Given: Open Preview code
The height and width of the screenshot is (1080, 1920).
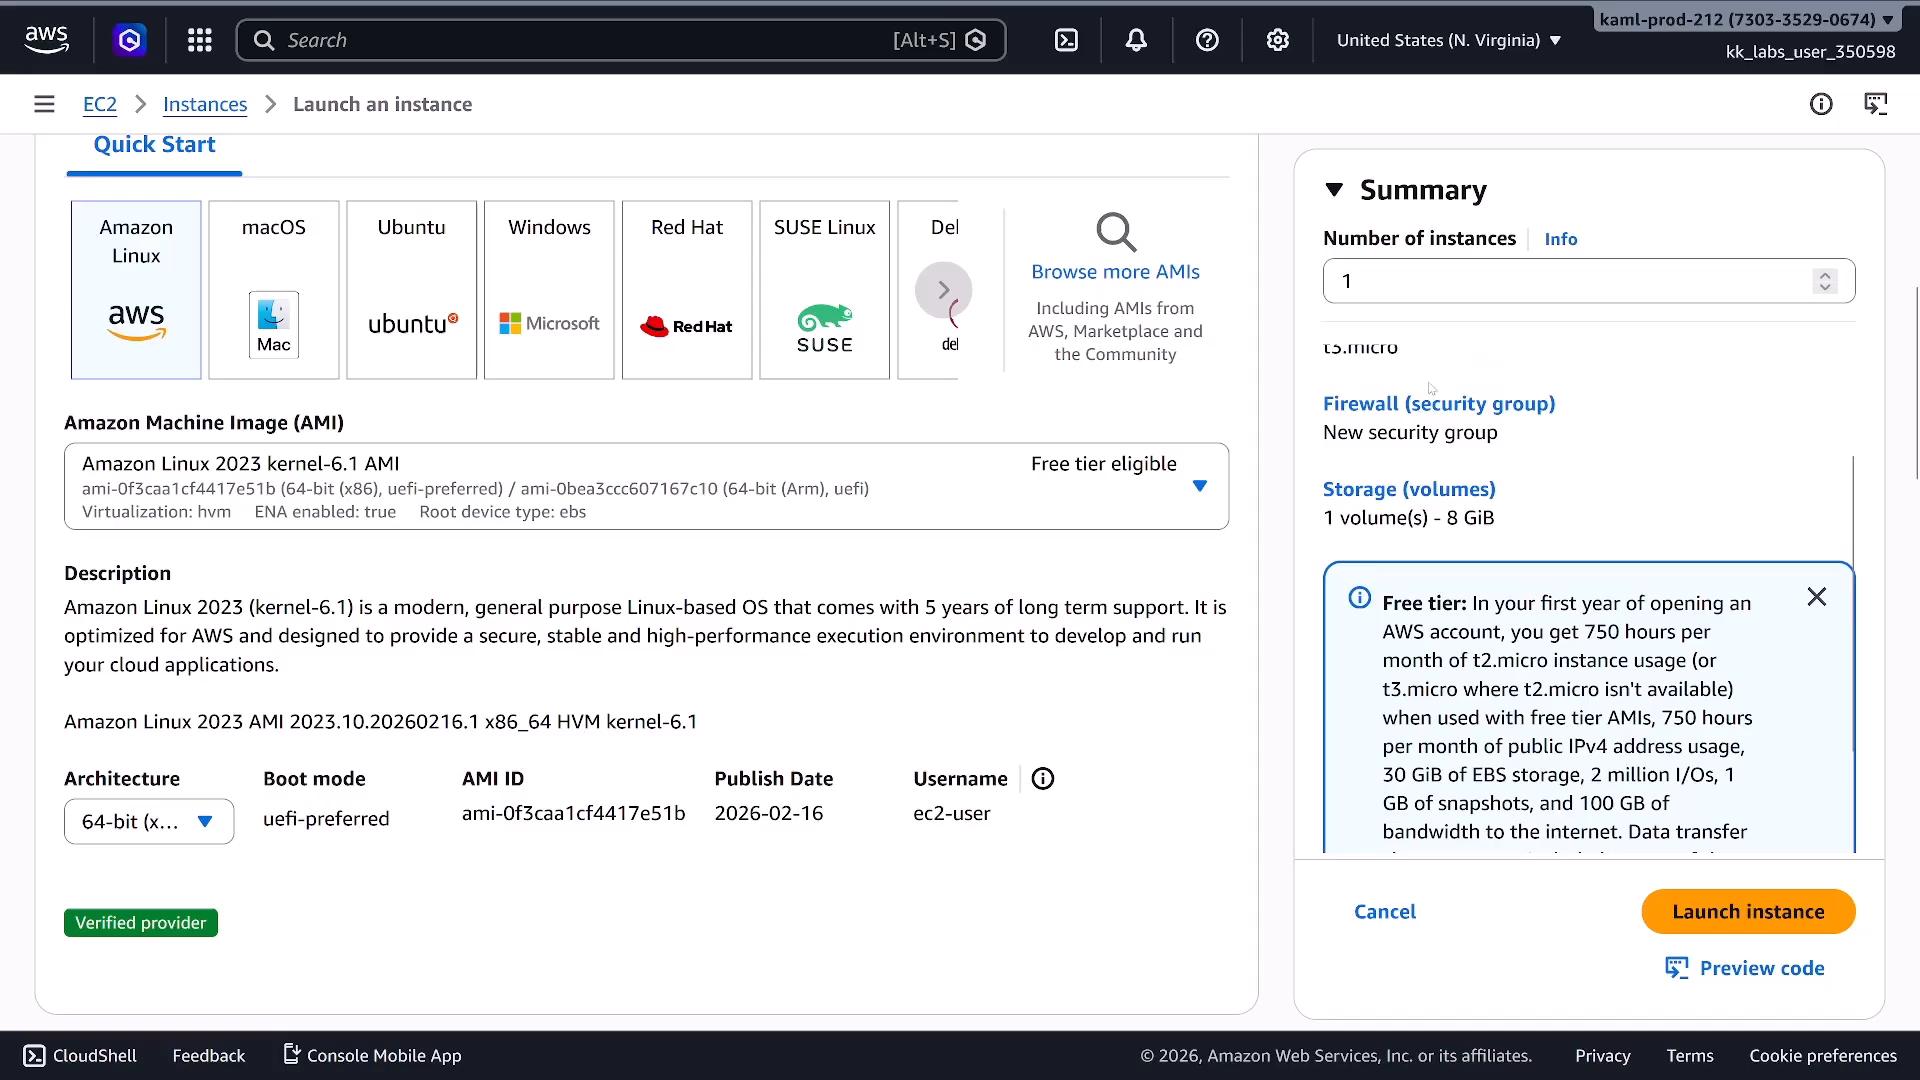Looking at the screenshot, I should (x=1745, y=968).
